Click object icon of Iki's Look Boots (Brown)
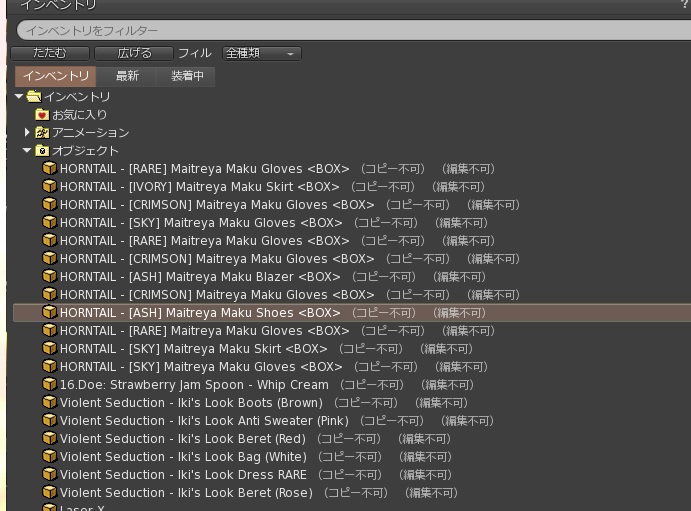Screen dimensions: 691x511 click(49, 403)
